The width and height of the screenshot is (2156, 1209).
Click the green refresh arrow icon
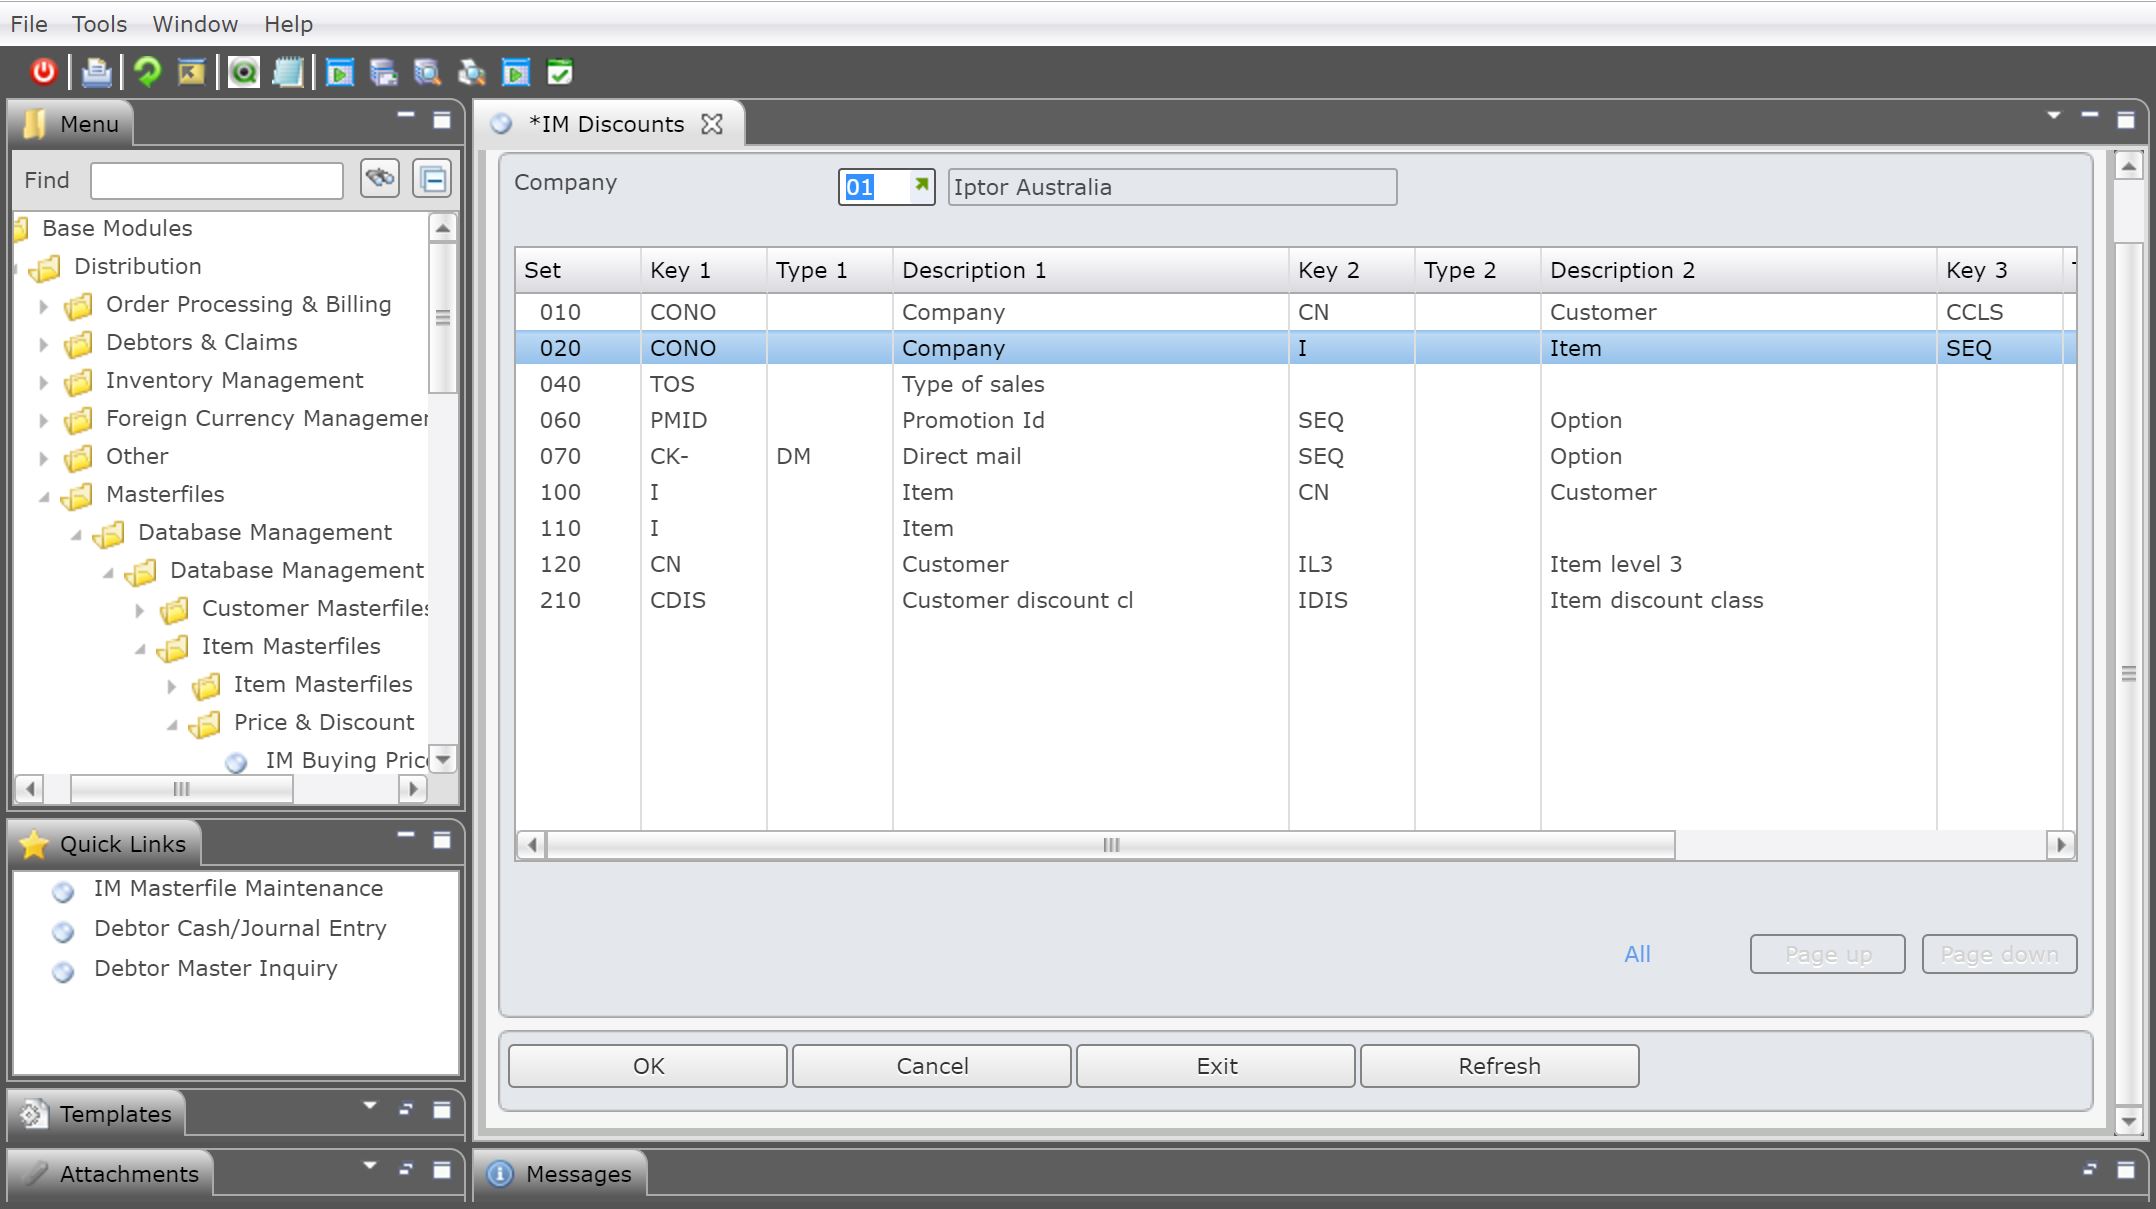click(x=148, y=72)
